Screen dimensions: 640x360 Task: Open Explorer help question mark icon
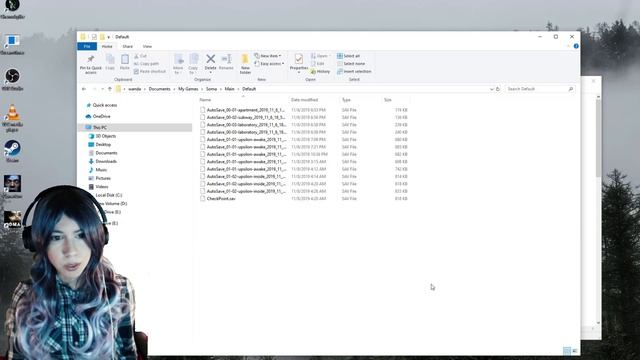point(576,46)
